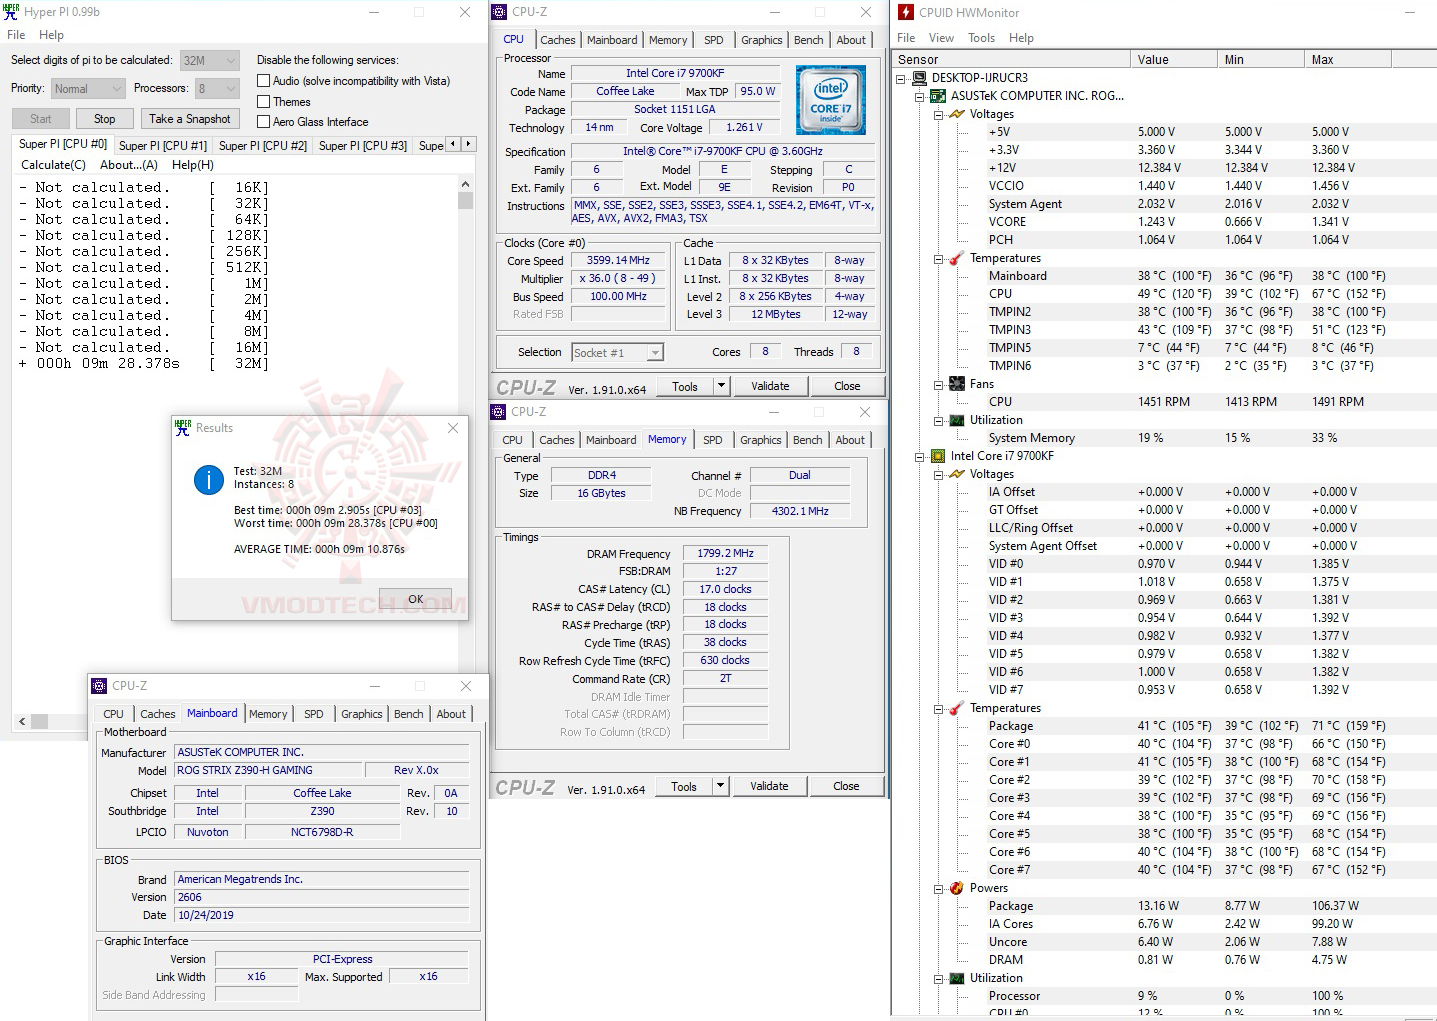The height and width of the screenshot is (1021, 1437).
Task: Open the View menu in HWMonitor
Action: 941,38
